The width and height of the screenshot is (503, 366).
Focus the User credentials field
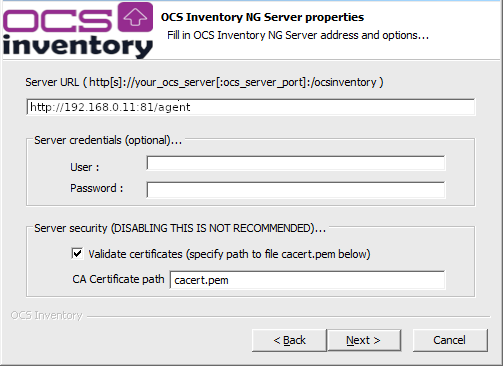coord(296,164)
